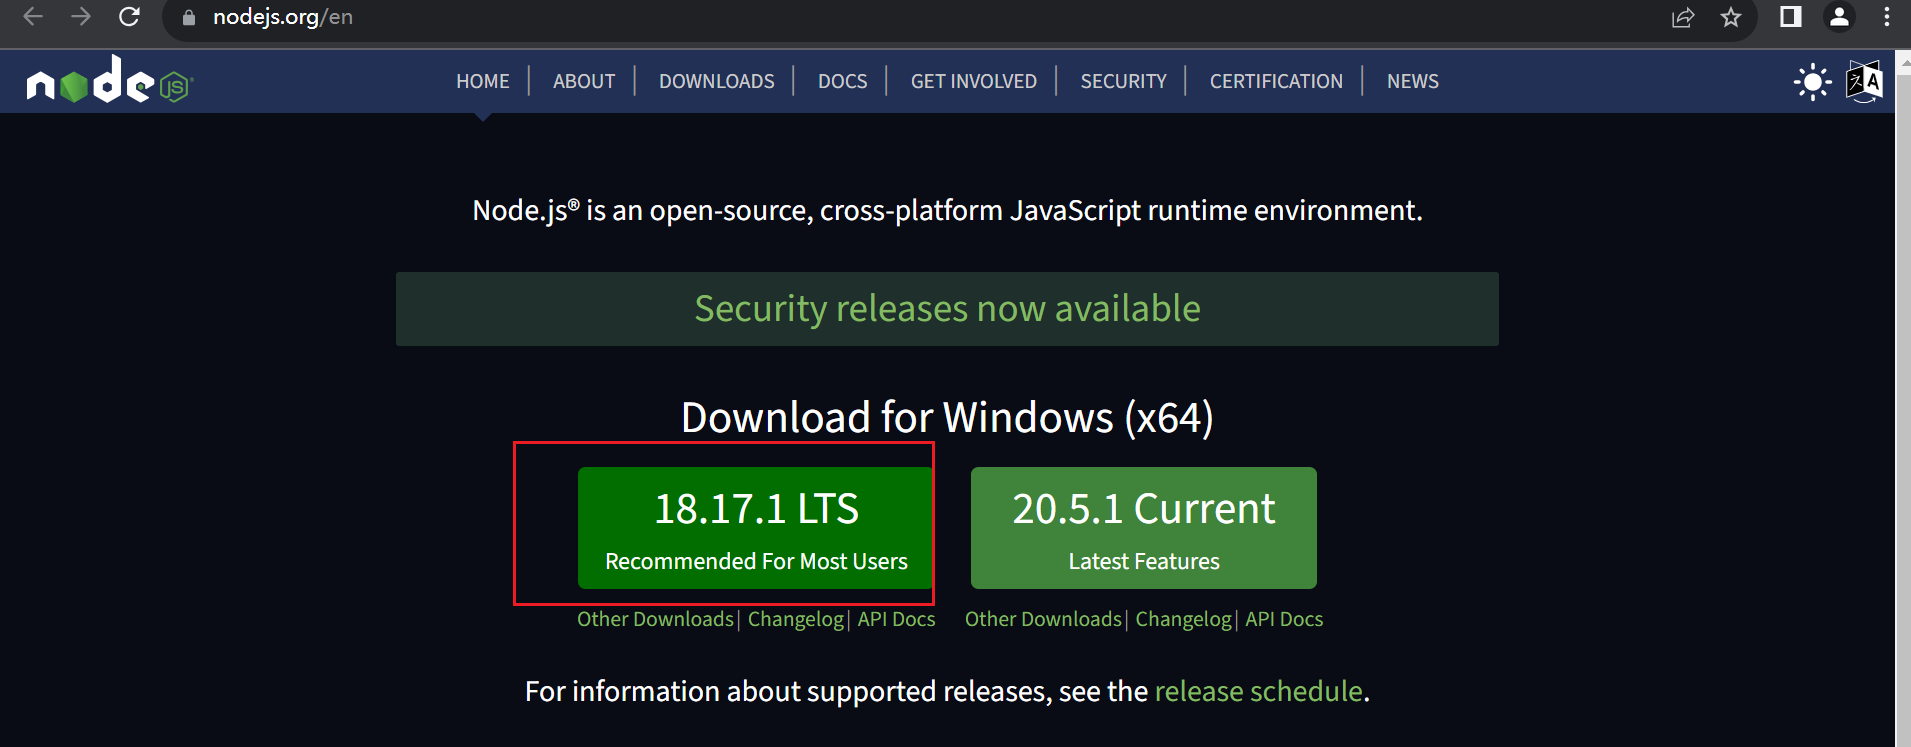Bookmark this page with the star
The height and width of the screenshot is (747, 1911).
coord(1731,17)
